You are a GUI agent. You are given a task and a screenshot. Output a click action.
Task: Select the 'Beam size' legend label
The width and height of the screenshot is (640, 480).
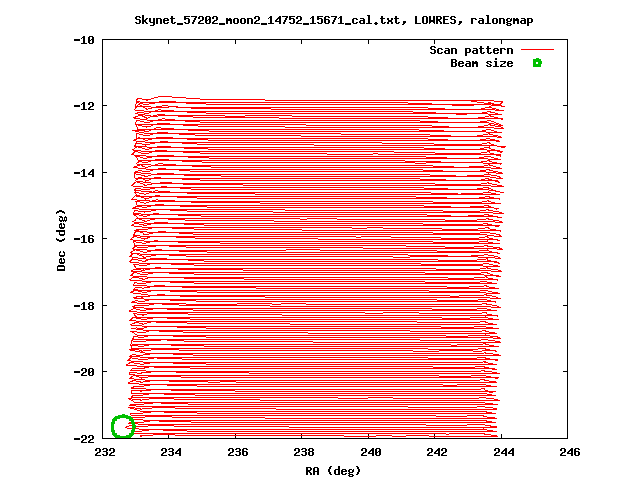point(482,63)
